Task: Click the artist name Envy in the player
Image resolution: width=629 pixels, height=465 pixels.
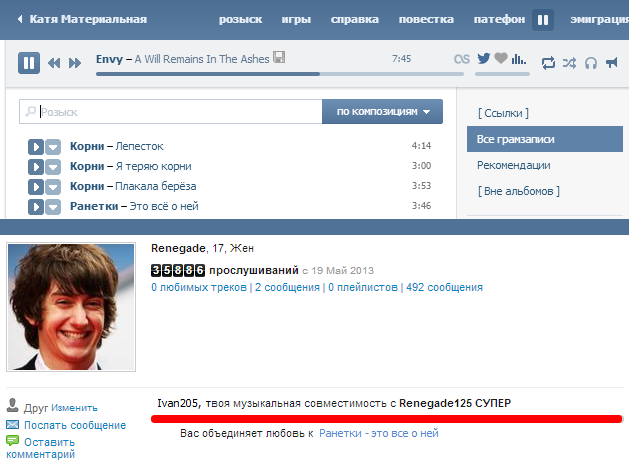Action: [109, 59]
